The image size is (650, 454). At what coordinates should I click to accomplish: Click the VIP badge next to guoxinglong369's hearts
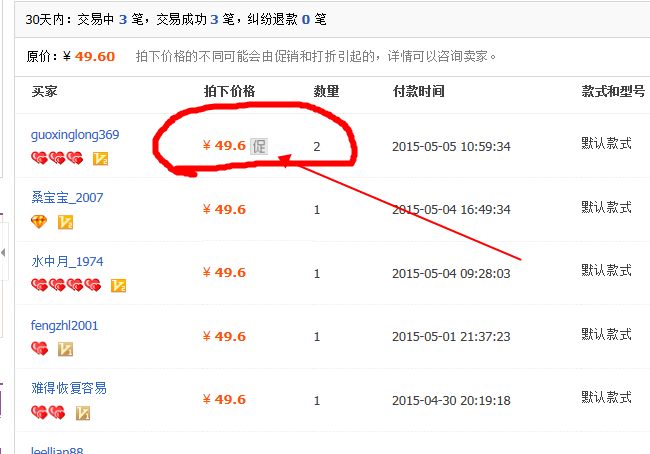pyautogui.click(x=100, y=158)
